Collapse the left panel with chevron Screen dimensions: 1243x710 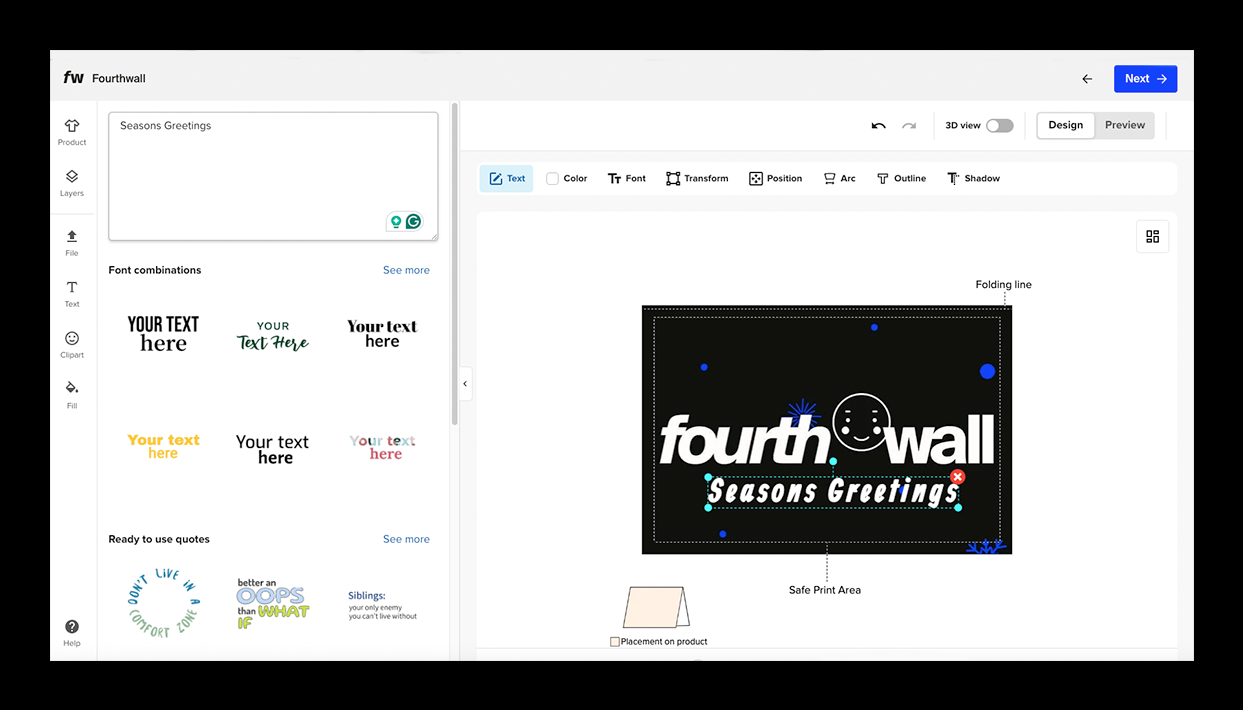(x=465, y=384)
